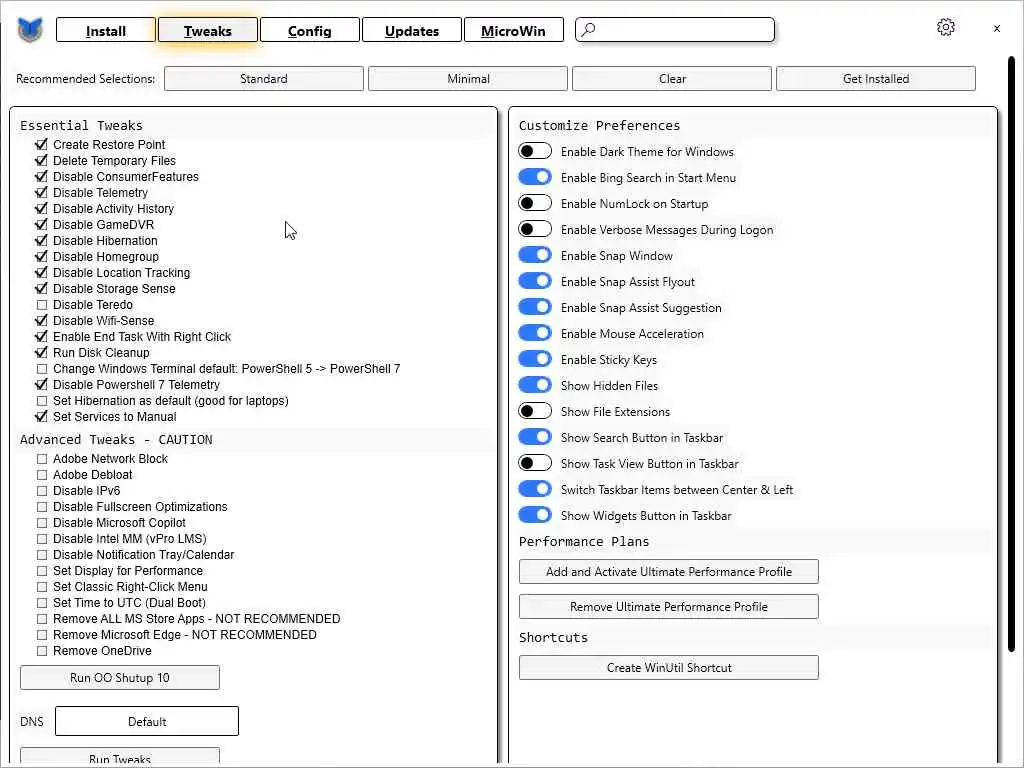Screen dimensions: 1024x768
Task: Check Adobe Network Block
Action: (x=42, y=458)
